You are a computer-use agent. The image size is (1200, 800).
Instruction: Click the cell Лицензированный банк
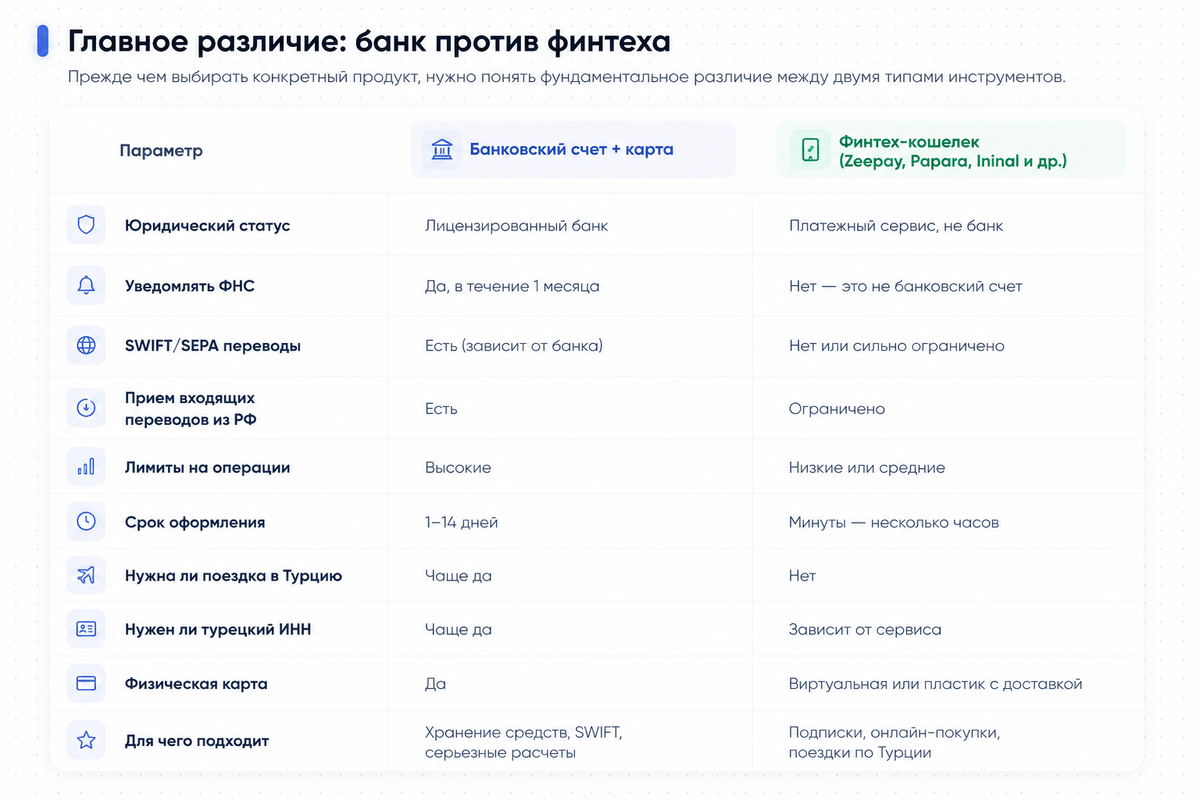[516, 226]
